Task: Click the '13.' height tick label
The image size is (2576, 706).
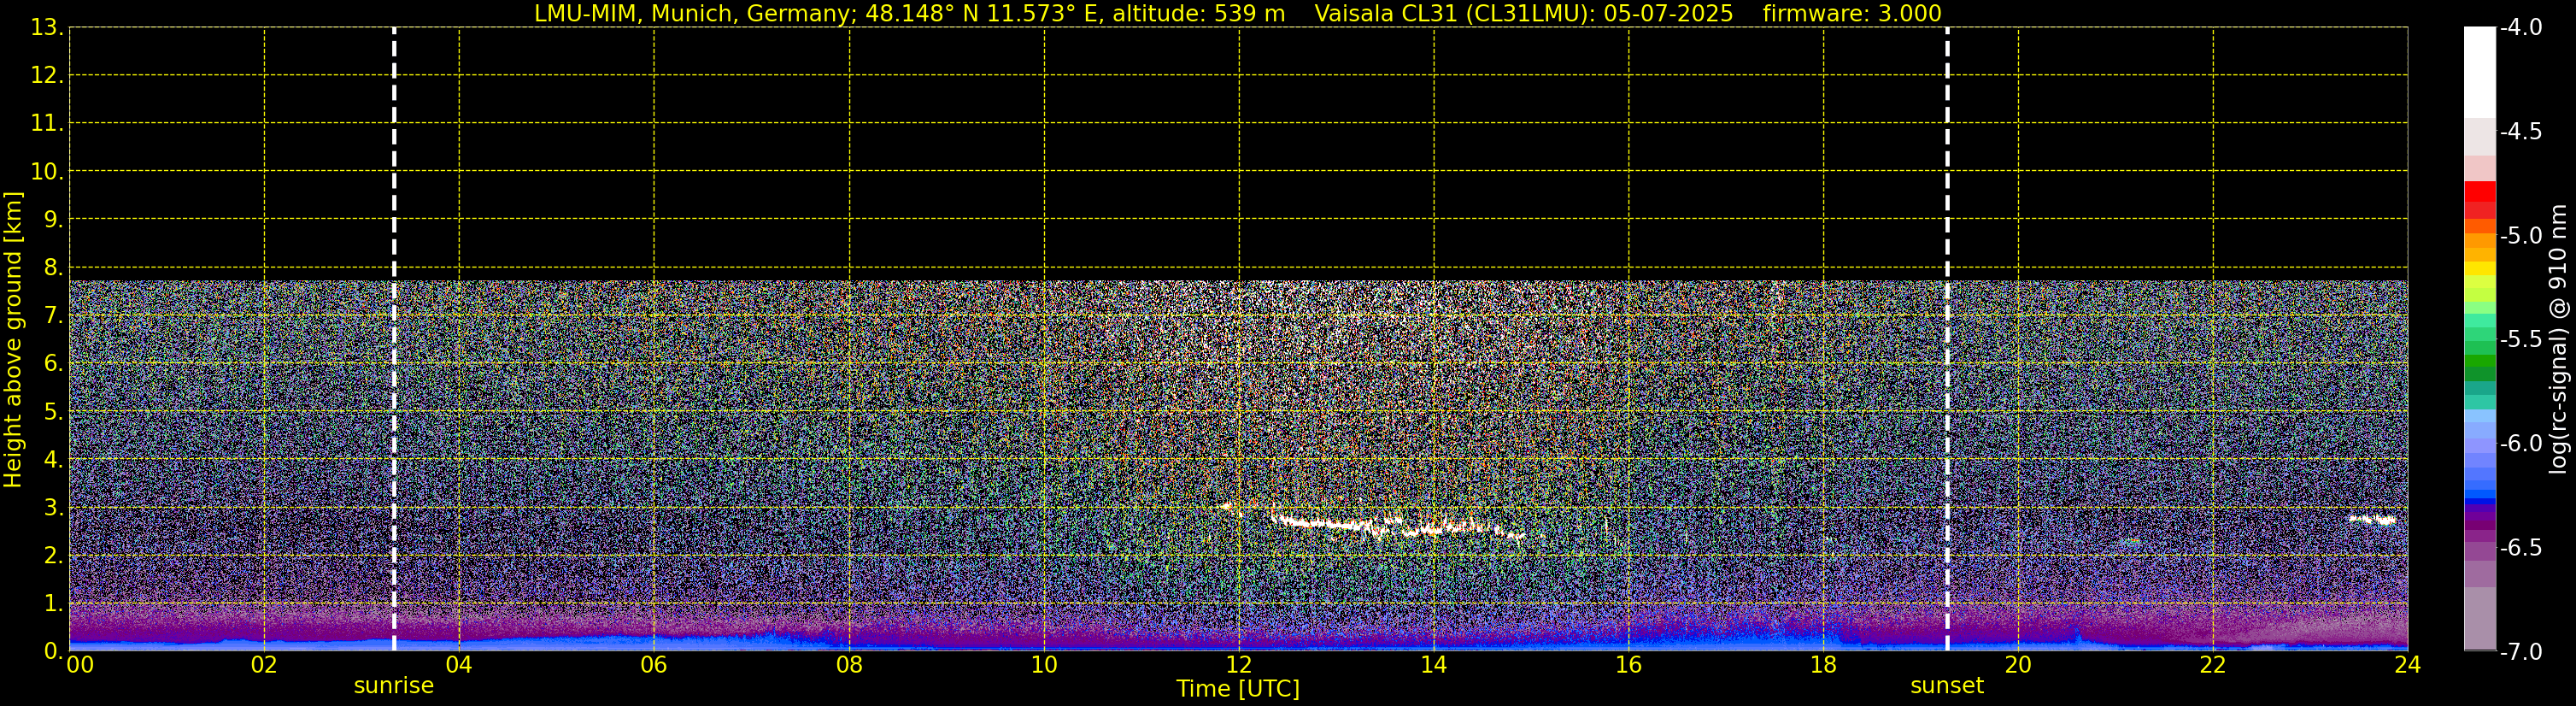Action: 47,28
